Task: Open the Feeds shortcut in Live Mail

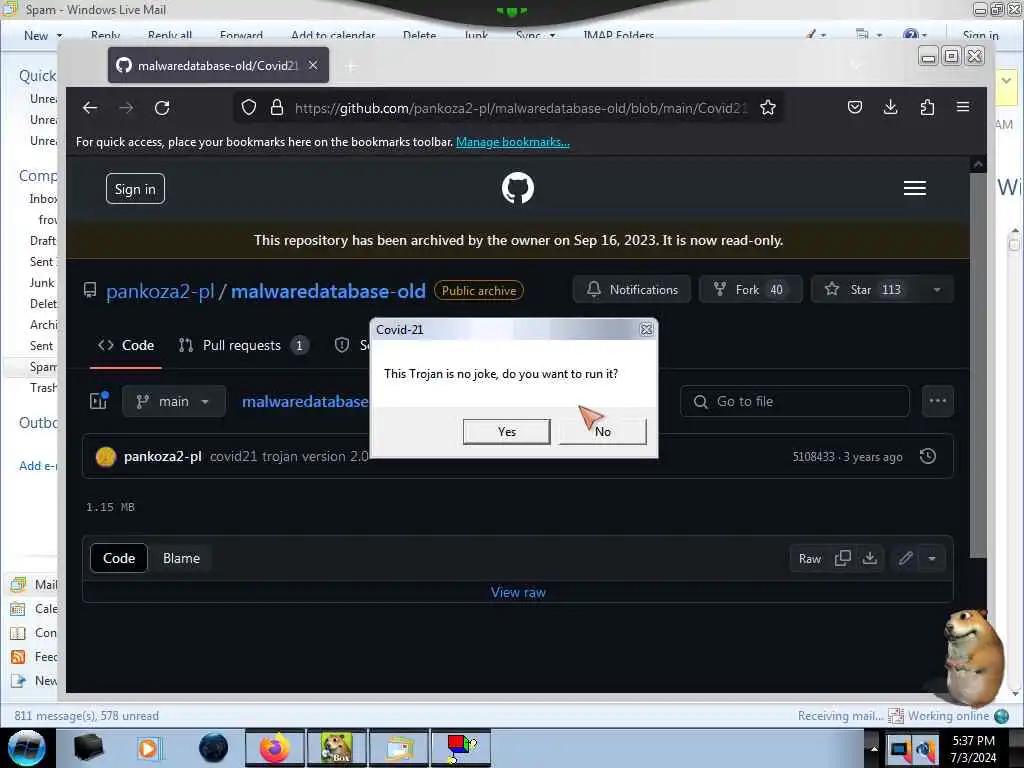Action: (x=34, y=657)
